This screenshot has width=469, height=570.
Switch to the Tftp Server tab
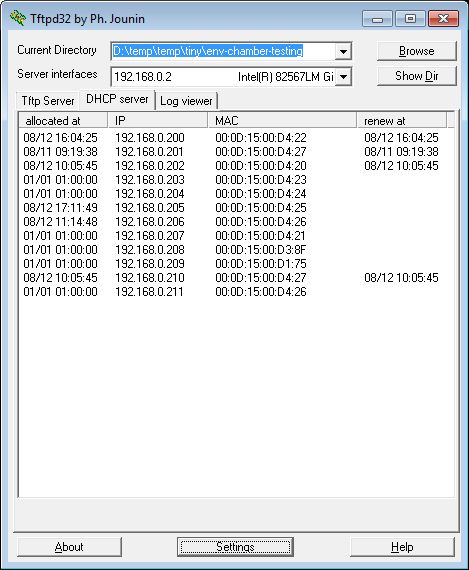tap(48, 101)
